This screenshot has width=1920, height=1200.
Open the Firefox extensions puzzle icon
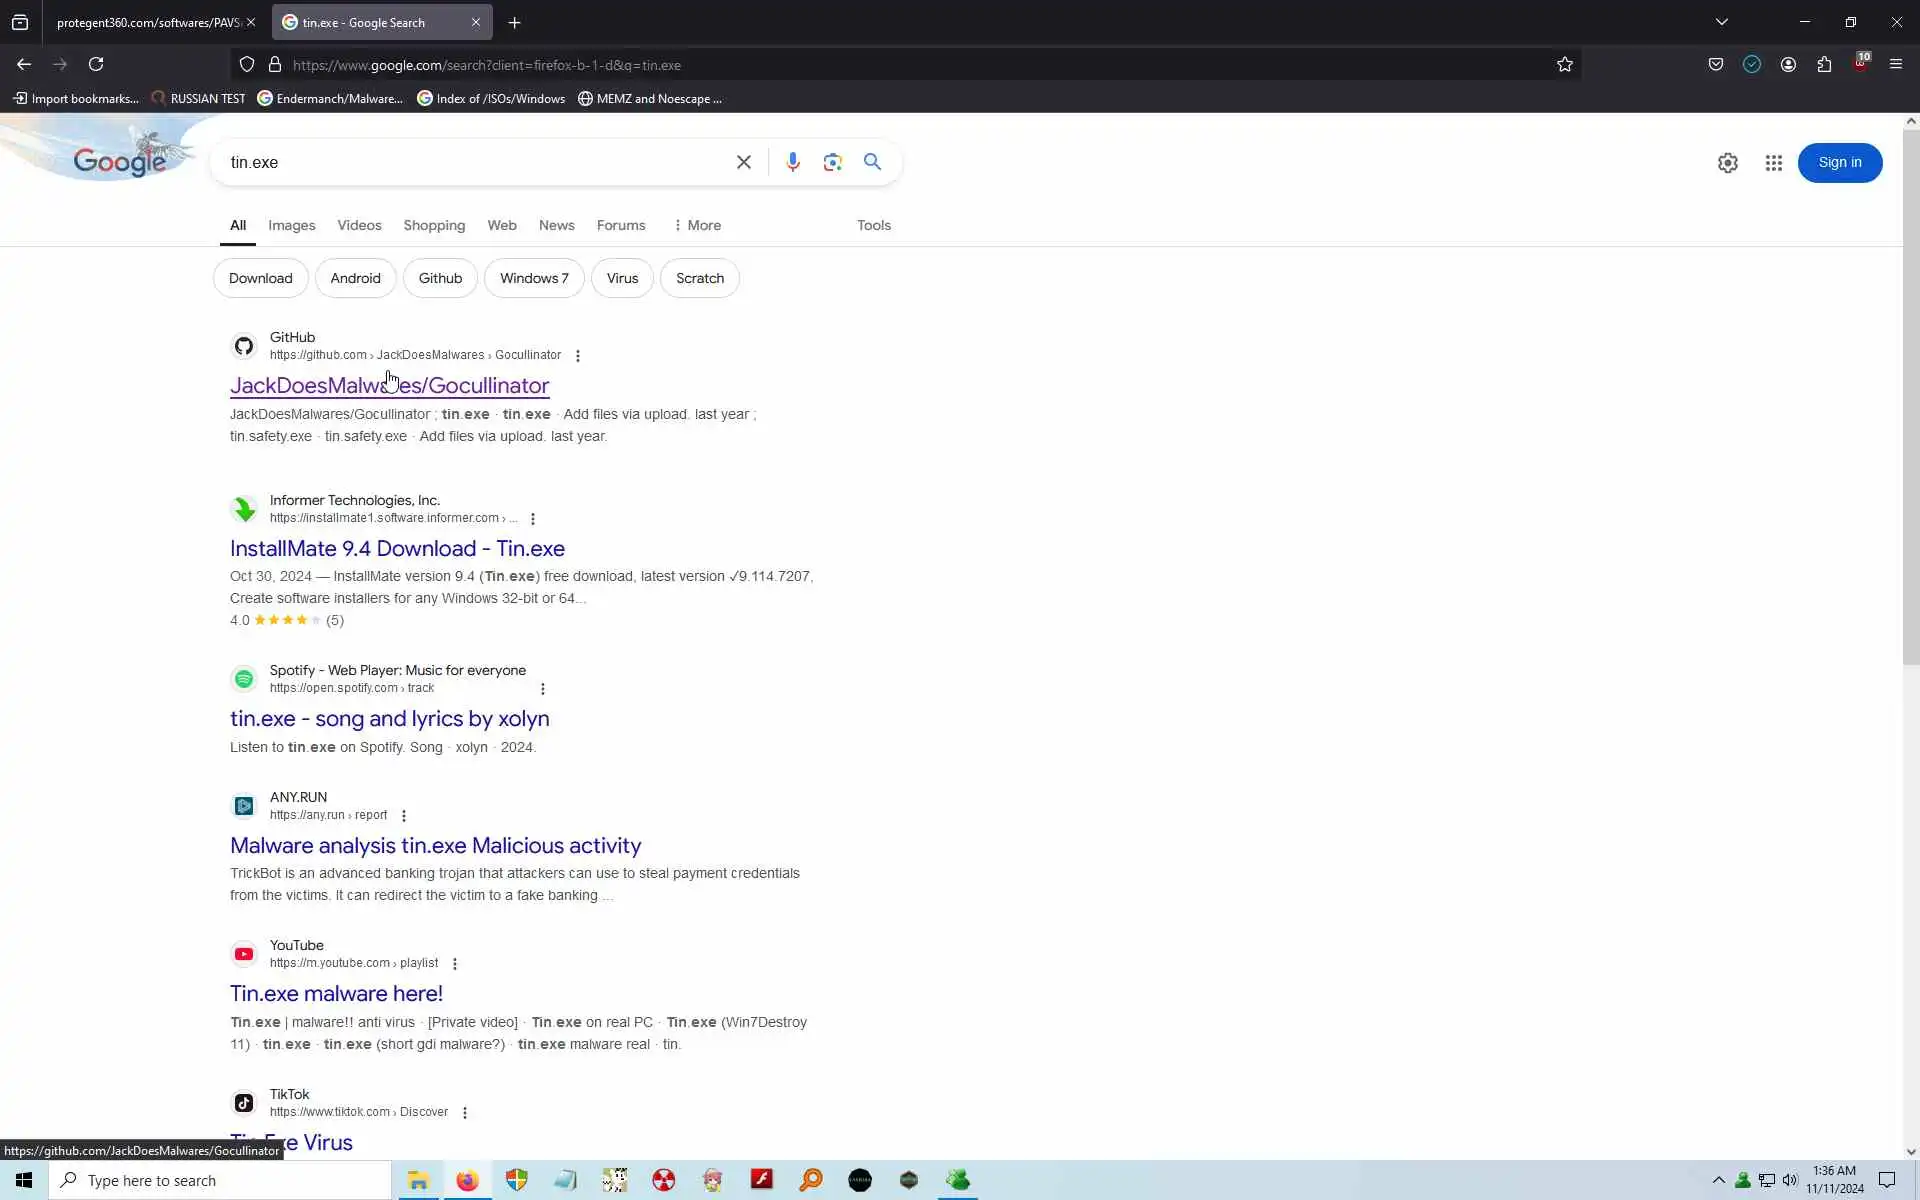point(1824,65)
